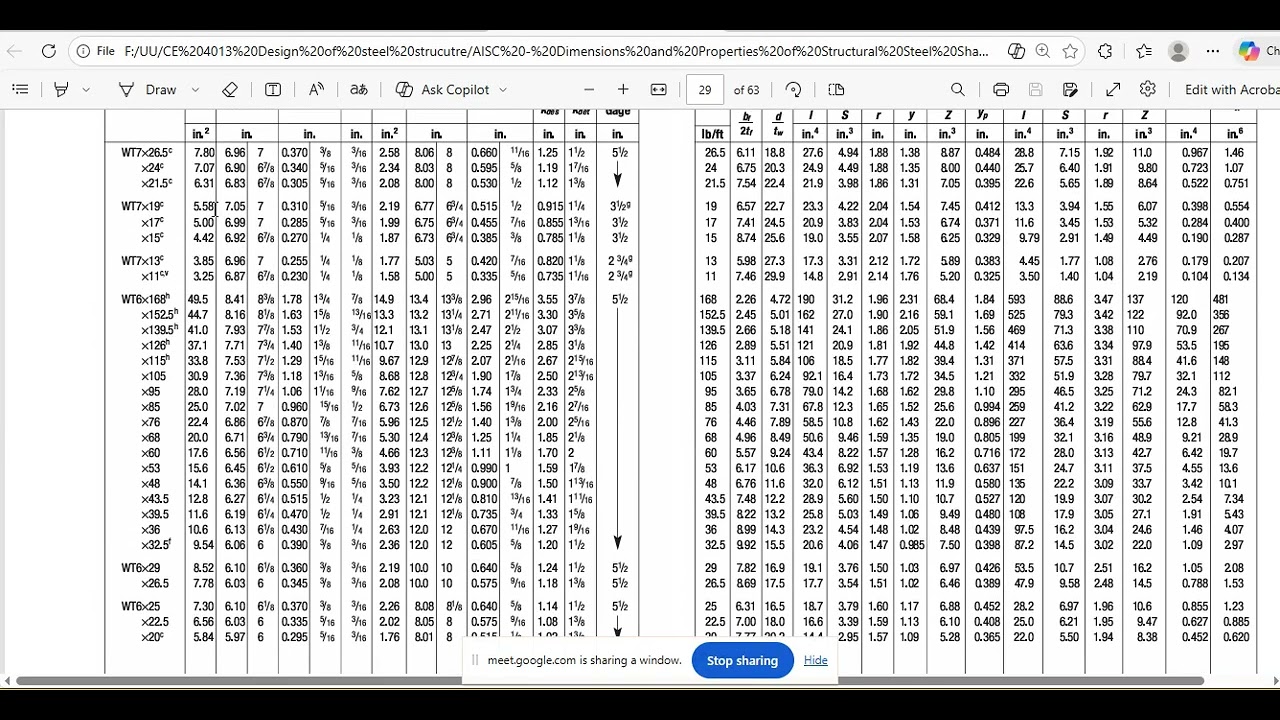
Task: Click the scrollbar's right arrow
Action: click(1273, 681)
